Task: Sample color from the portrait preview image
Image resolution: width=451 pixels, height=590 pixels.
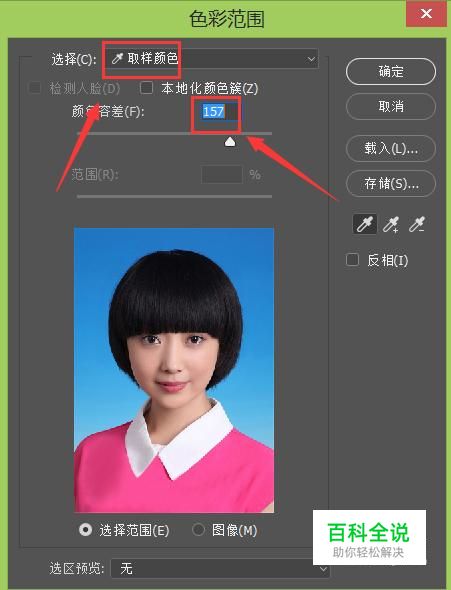Action: tap(174, 370)
